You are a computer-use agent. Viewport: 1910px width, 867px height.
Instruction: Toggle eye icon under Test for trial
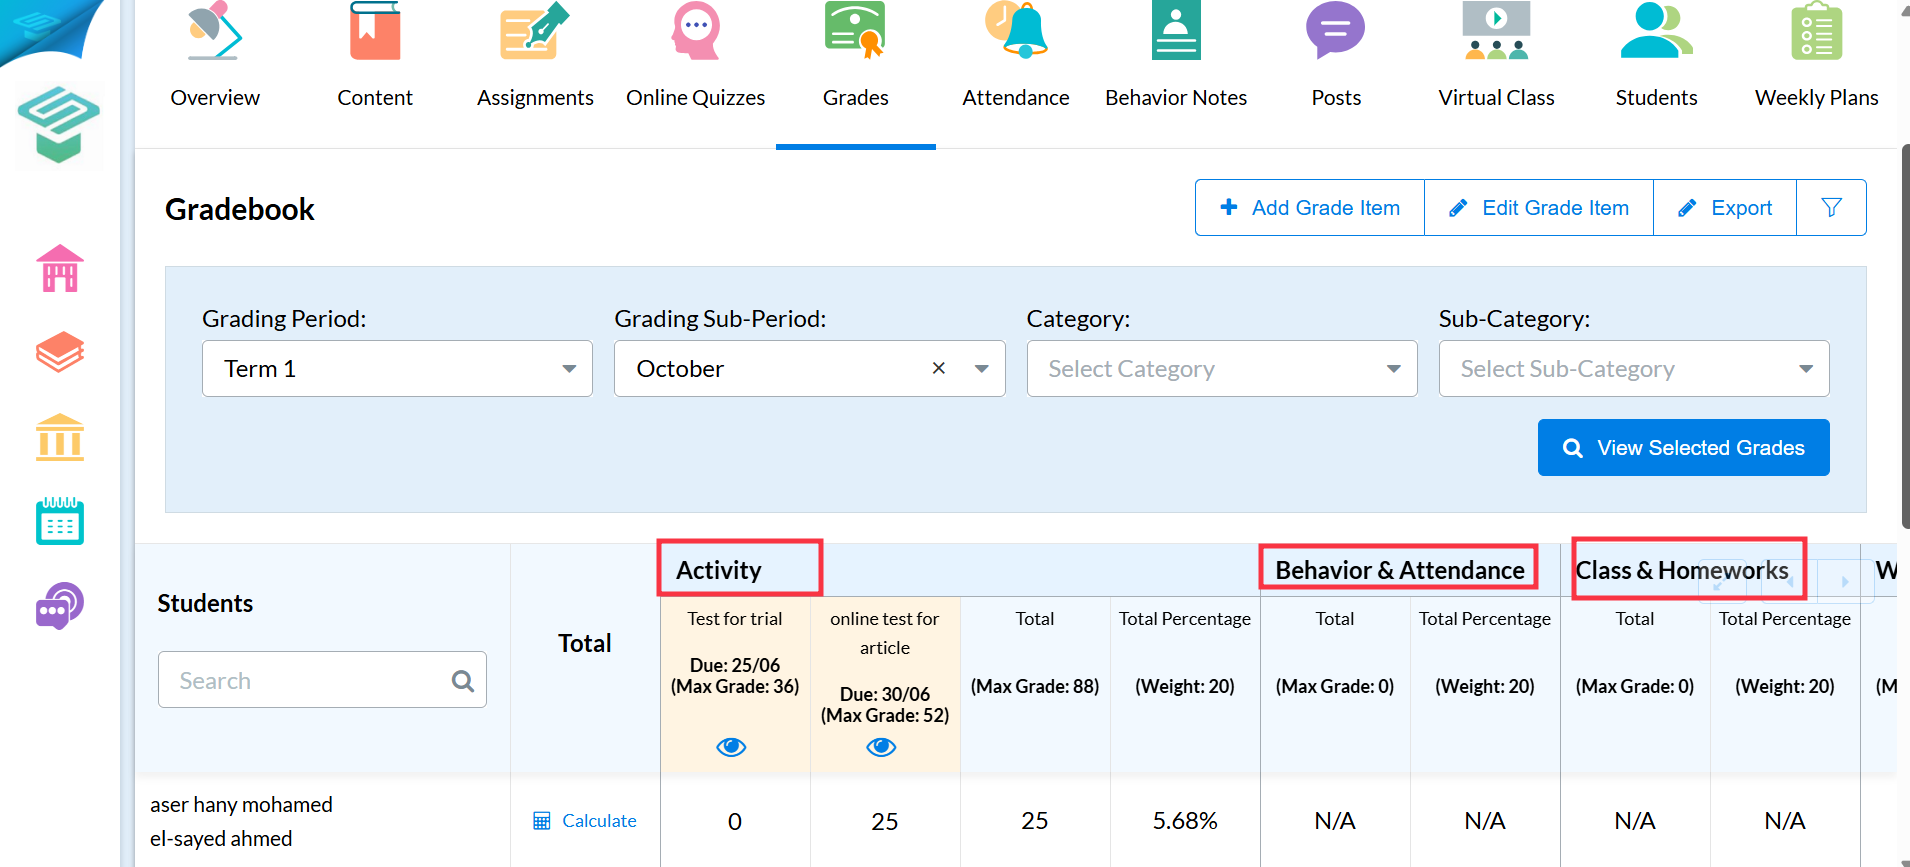[x=731, y=747]
